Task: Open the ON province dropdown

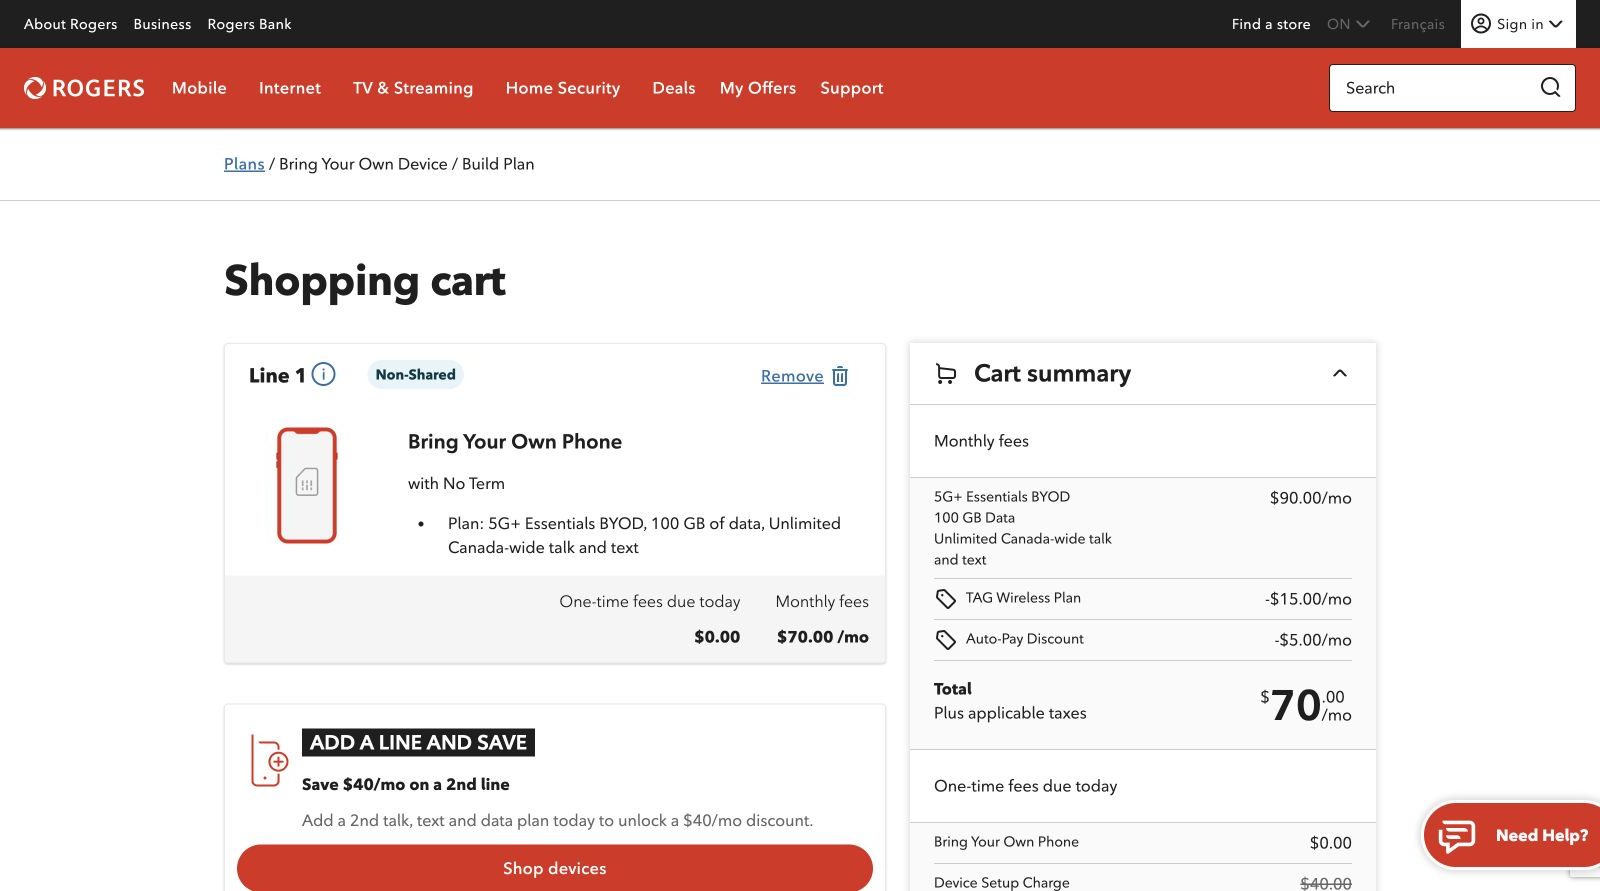Action: [x=1348, y=24]
